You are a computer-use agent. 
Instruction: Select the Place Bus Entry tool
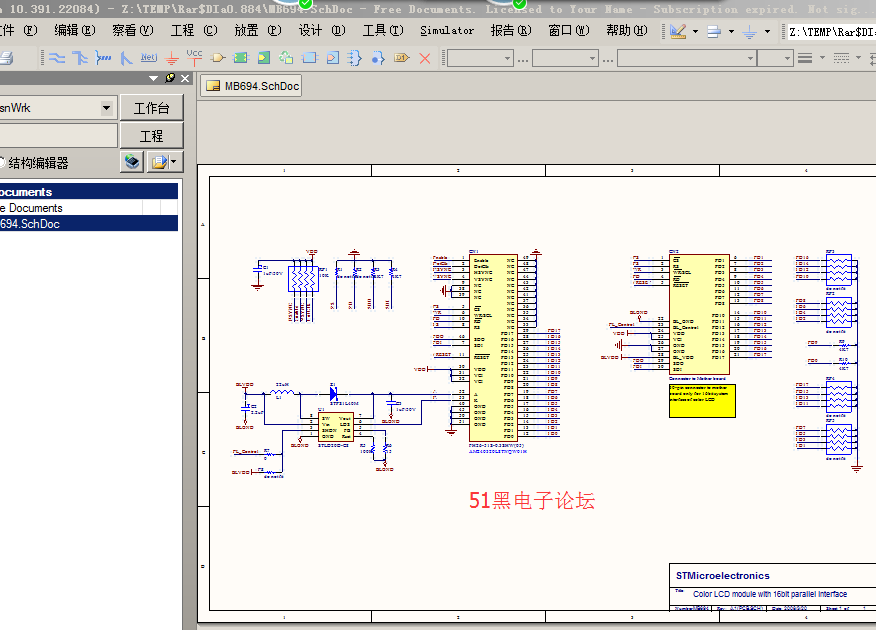click(126, 58)
